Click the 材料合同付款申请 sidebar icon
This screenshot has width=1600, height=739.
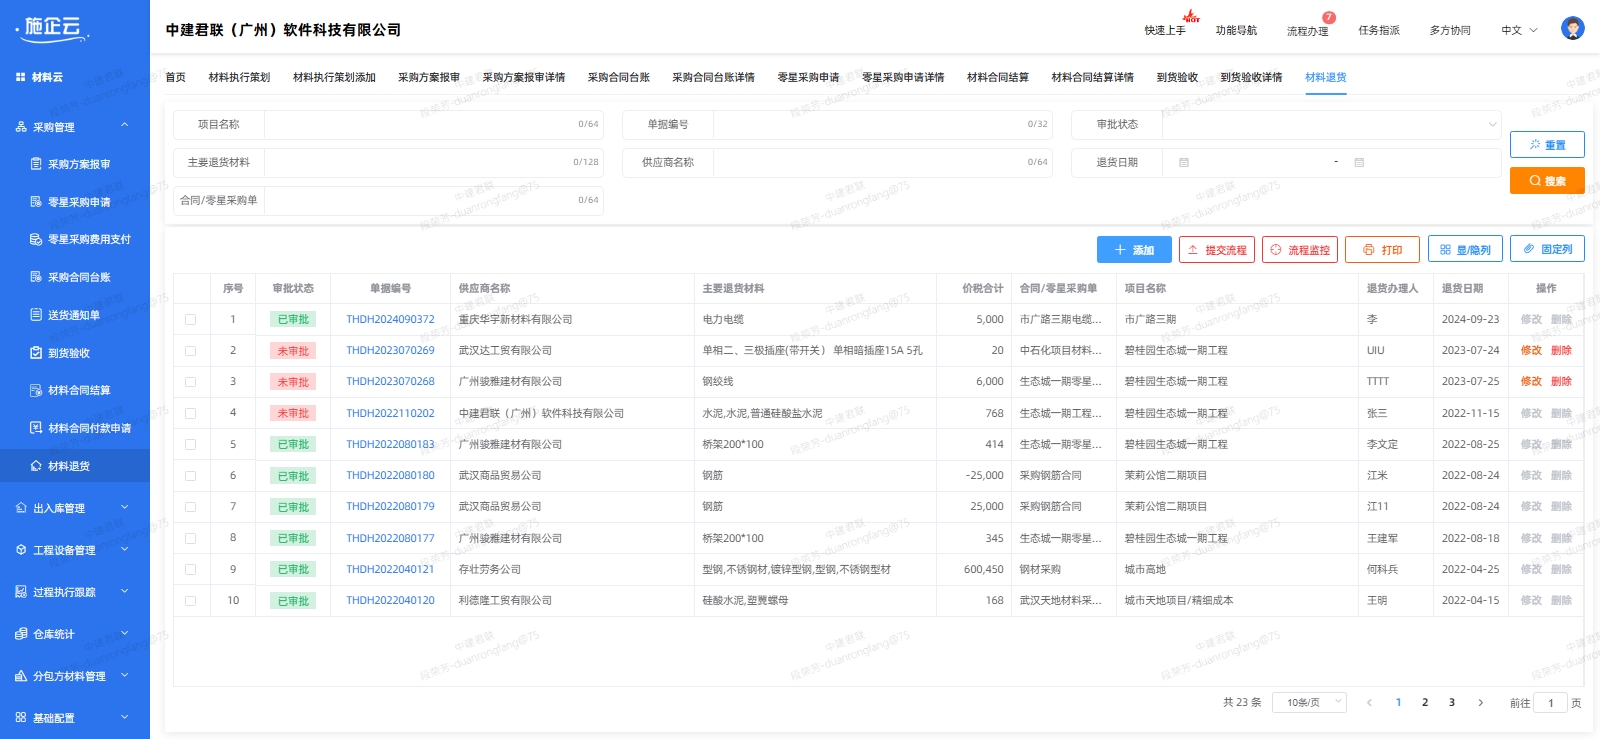pyautogui.click(x=36, y=428)
